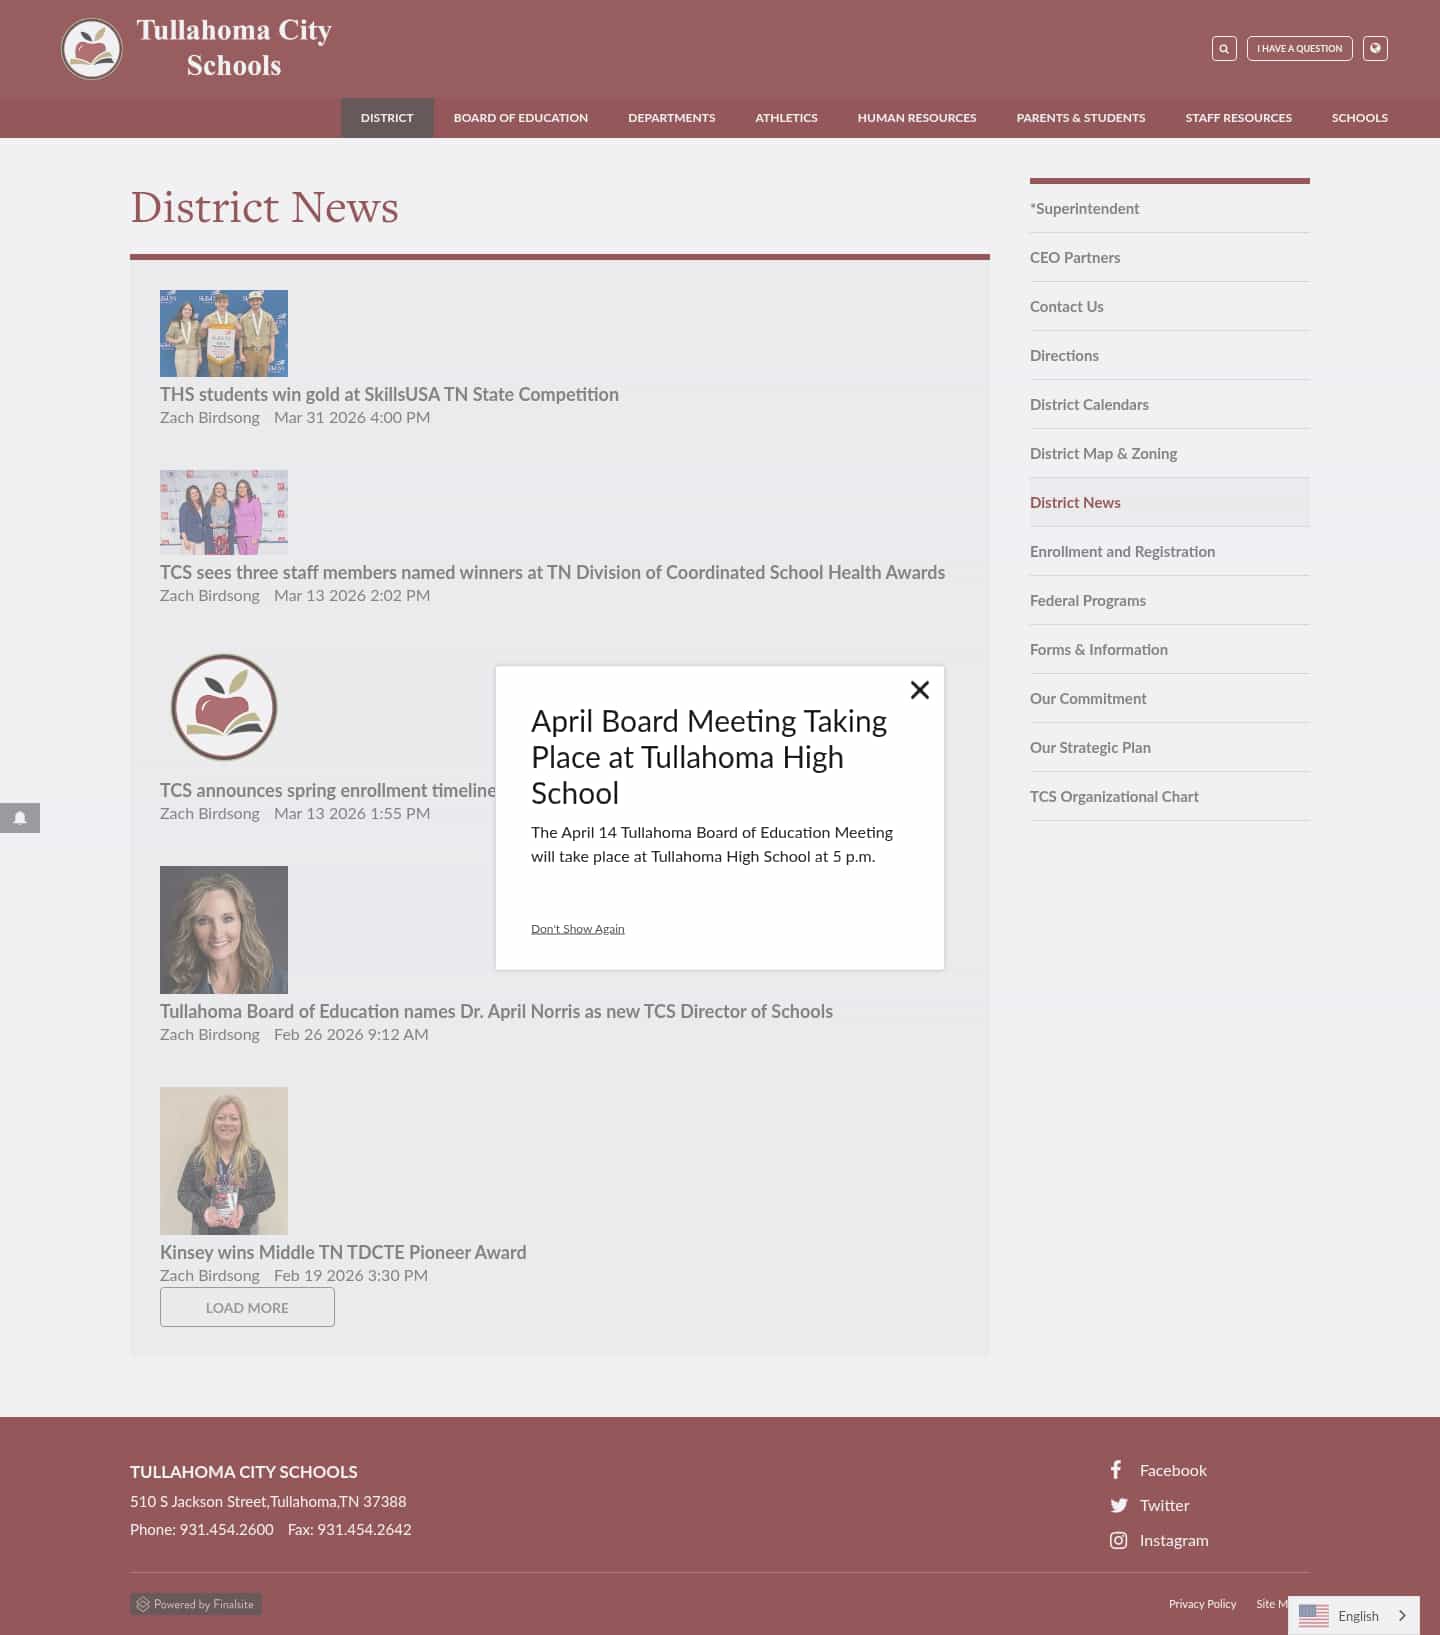Open the Parents & Students menu
Viewport: 1440px width, 1635px height.
1081,117
